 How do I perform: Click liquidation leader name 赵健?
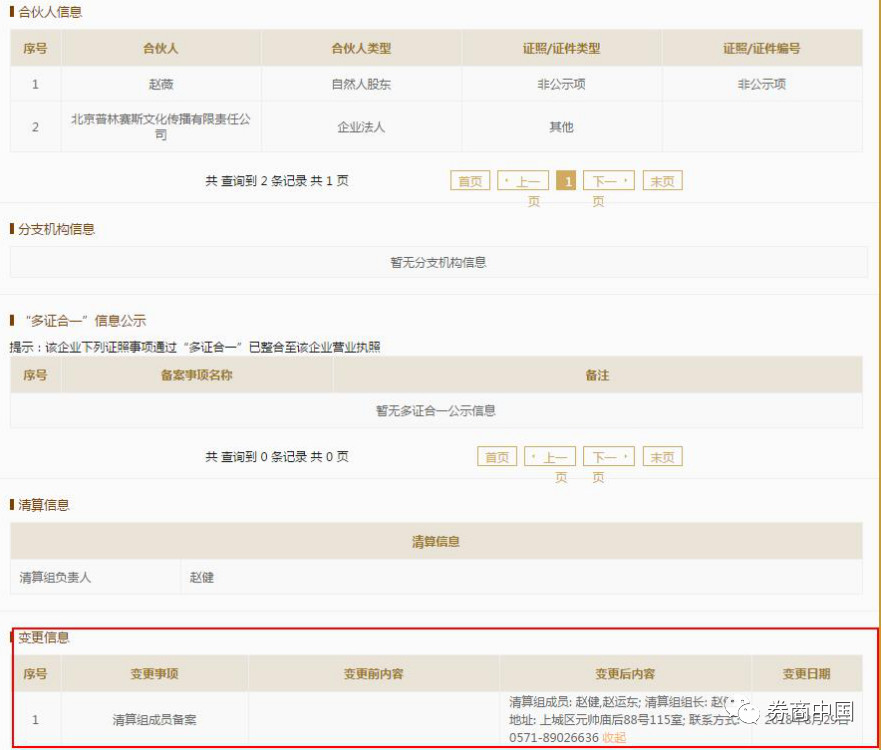[x=202, y=578]
